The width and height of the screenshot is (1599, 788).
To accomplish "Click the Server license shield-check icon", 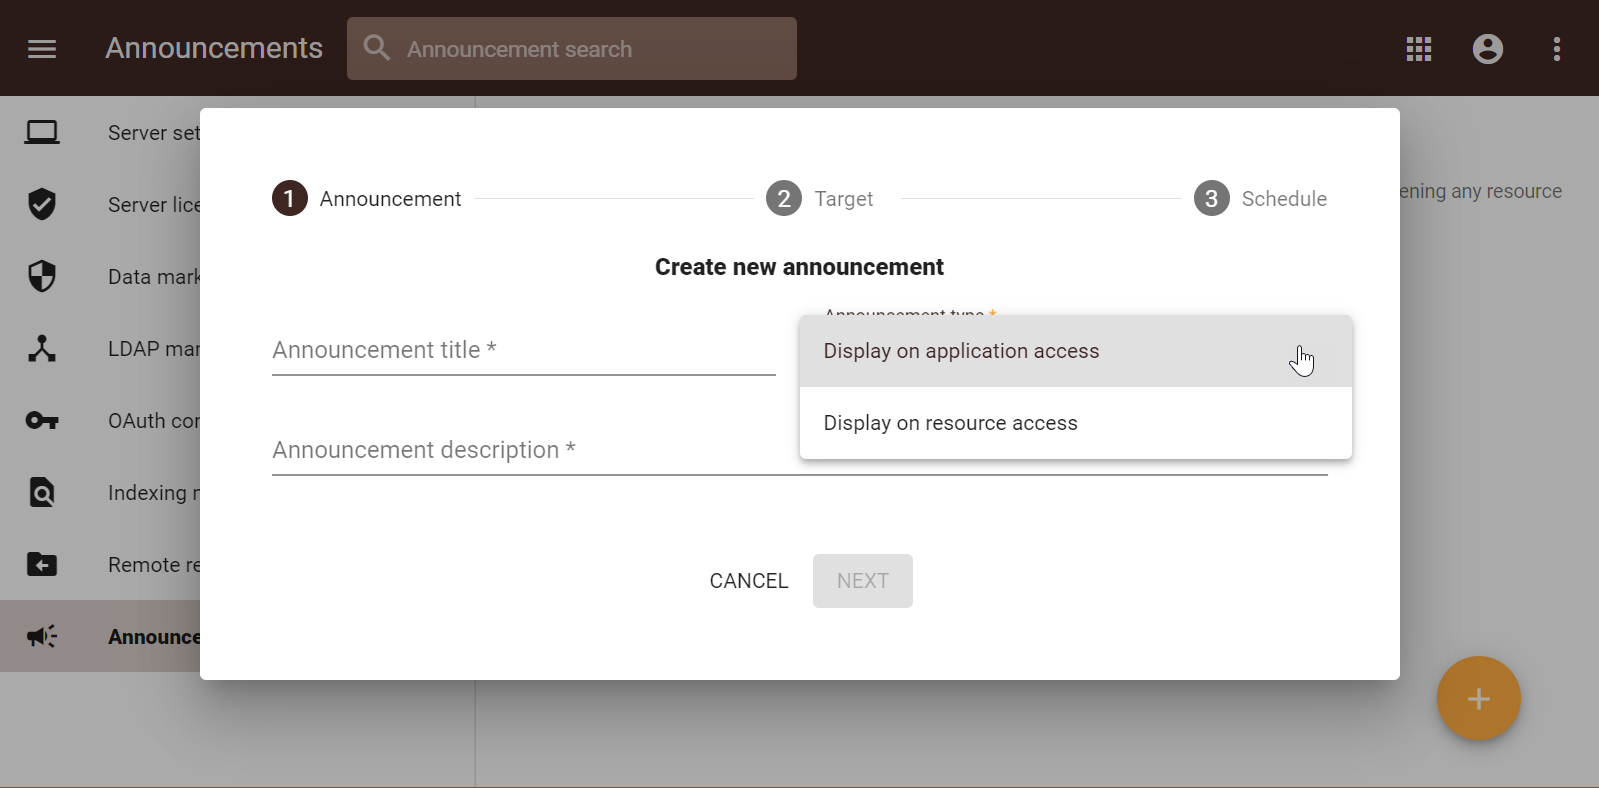I will 42,204.
